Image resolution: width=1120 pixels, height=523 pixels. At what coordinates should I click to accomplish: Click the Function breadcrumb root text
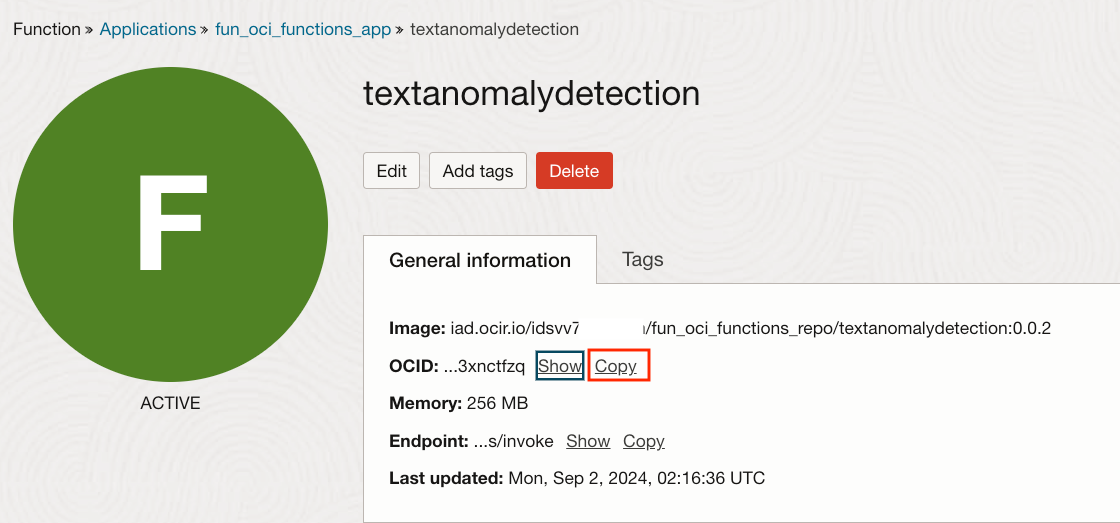click(x=46, y=29)
